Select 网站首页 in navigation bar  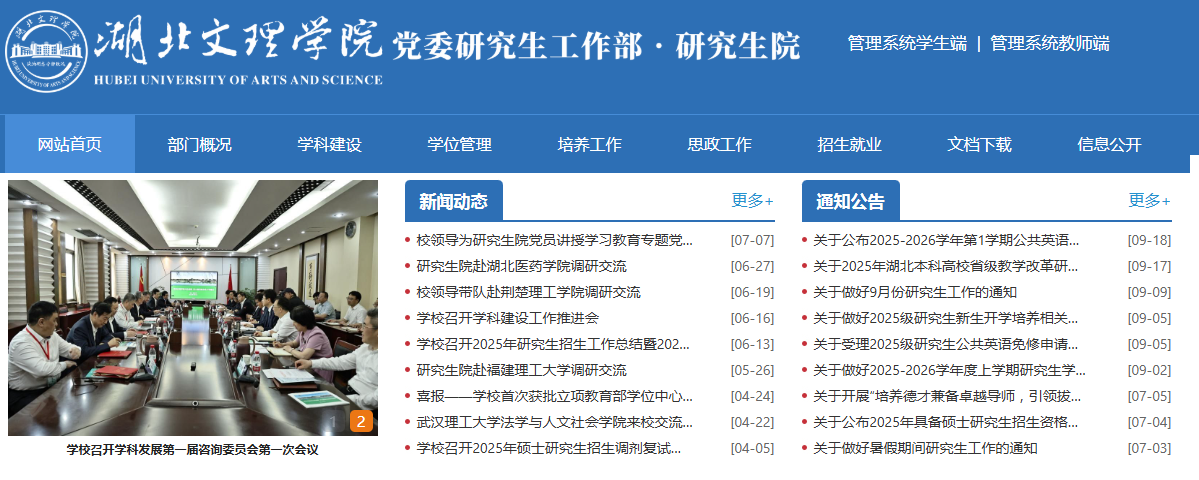pyautogui.click(x=70, y=144)
